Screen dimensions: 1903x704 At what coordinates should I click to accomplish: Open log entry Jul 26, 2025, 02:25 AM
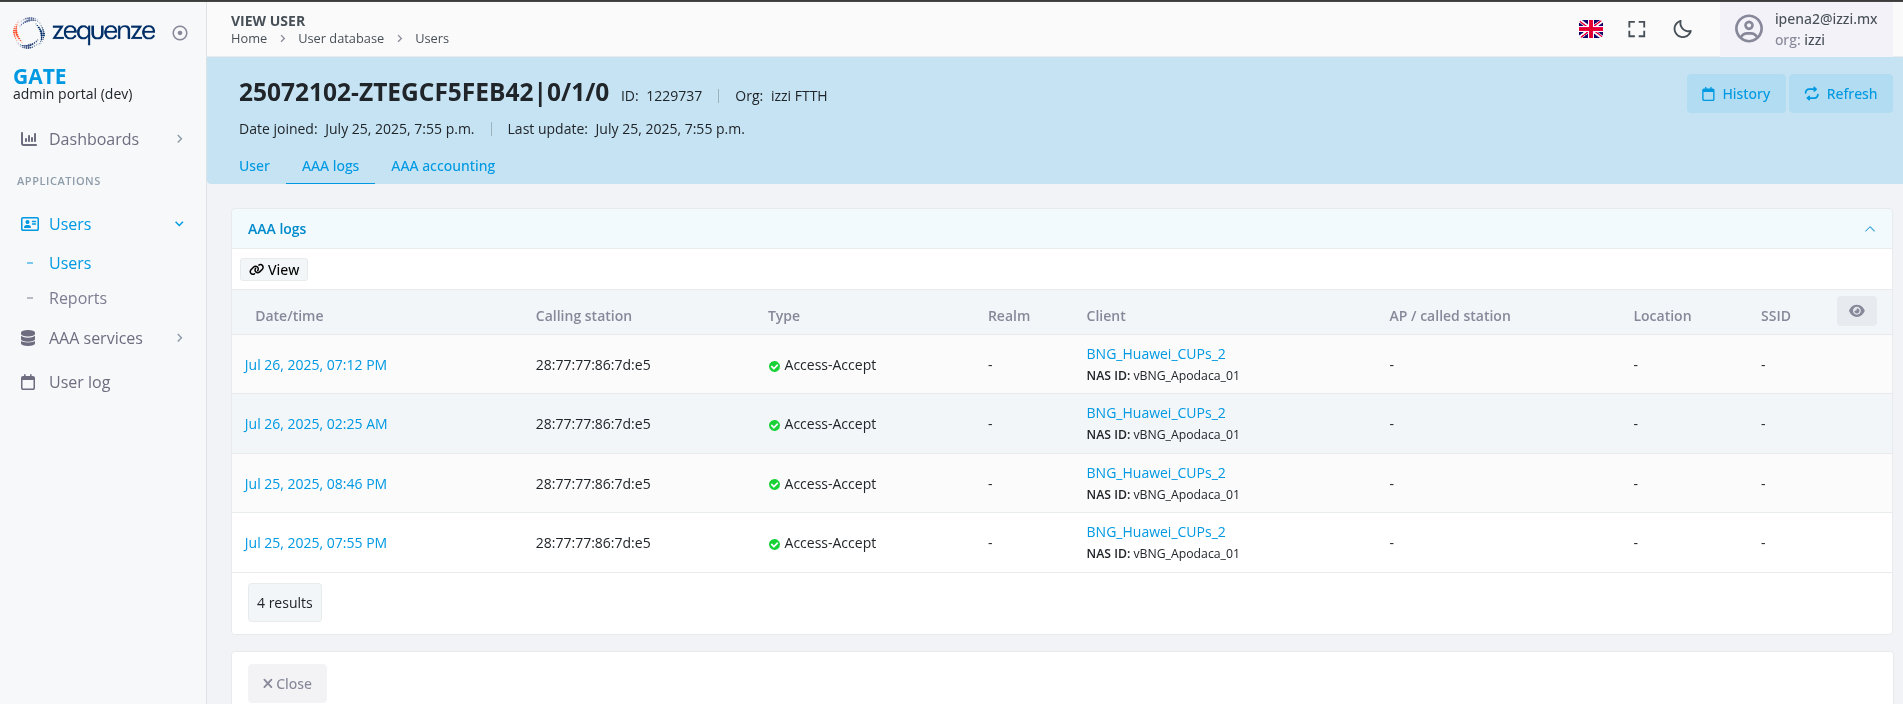pos(315,424)
